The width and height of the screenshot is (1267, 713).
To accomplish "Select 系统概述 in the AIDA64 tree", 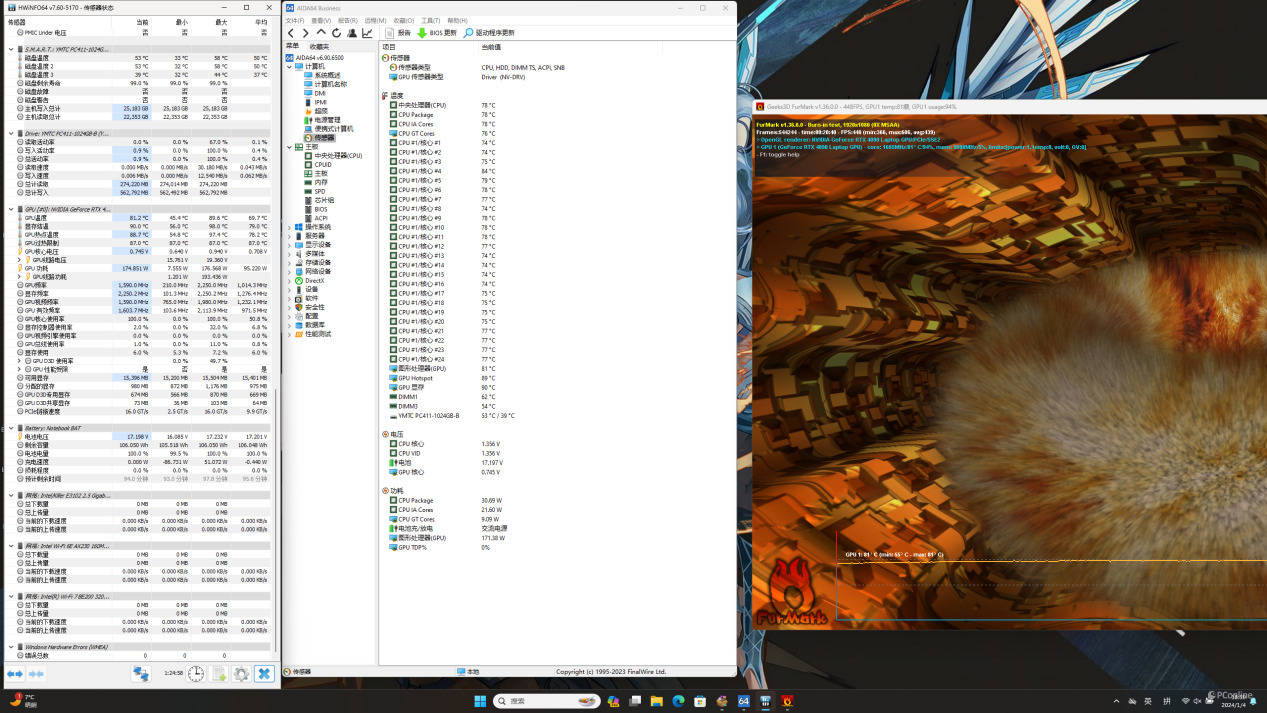I will tap(327, 75).
